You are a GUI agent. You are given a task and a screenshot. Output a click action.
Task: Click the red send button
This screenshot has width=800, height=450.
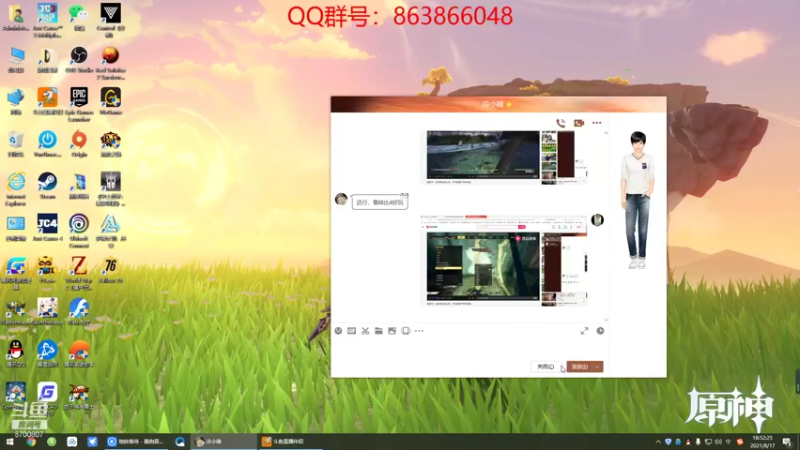coord(580,366)
